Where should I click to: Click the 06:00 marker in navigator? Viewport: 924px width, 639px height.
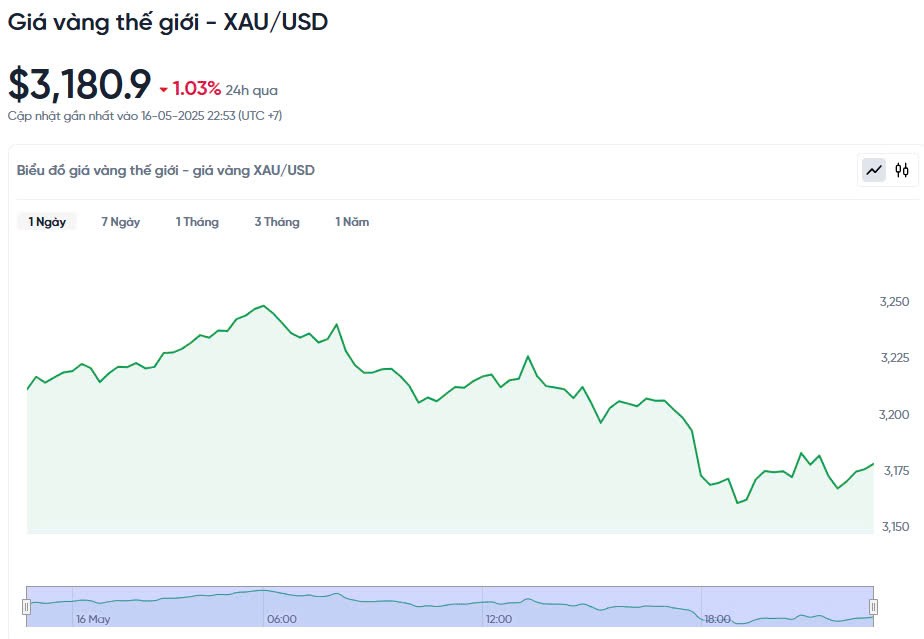coord(281,619)
